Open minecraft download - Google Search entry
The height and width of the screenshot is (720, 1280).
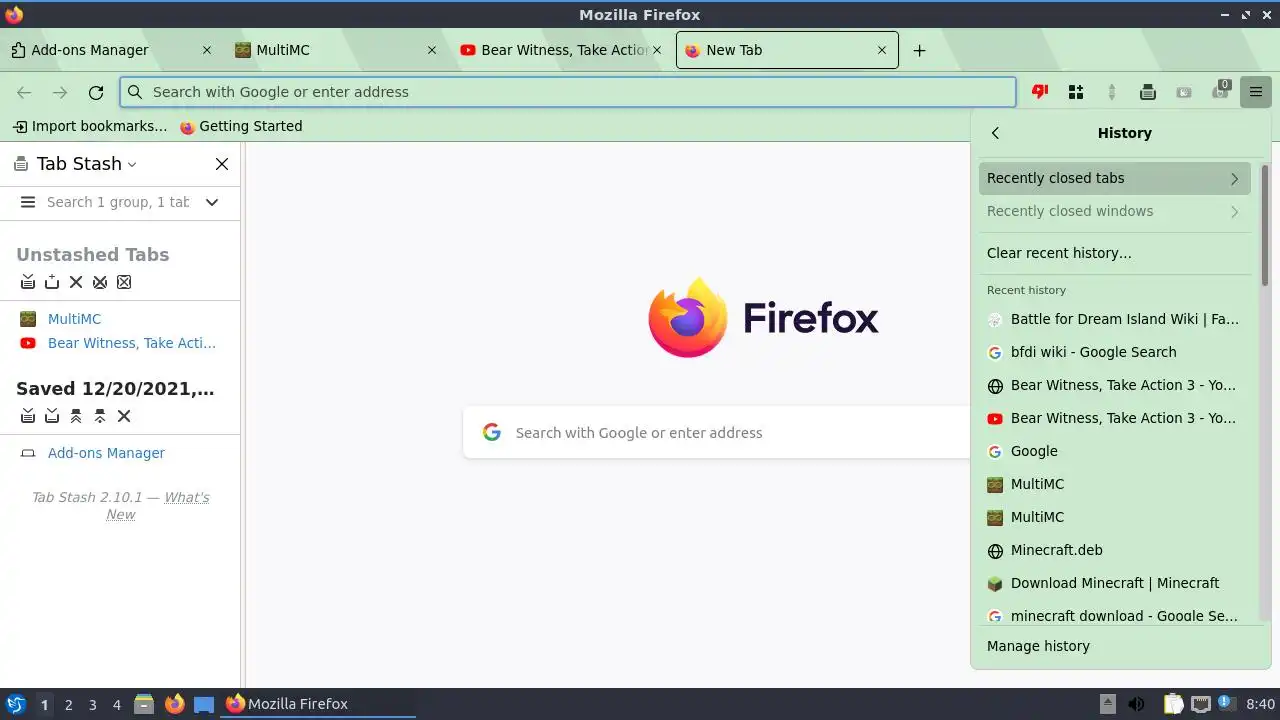[x=1114, y=615]
